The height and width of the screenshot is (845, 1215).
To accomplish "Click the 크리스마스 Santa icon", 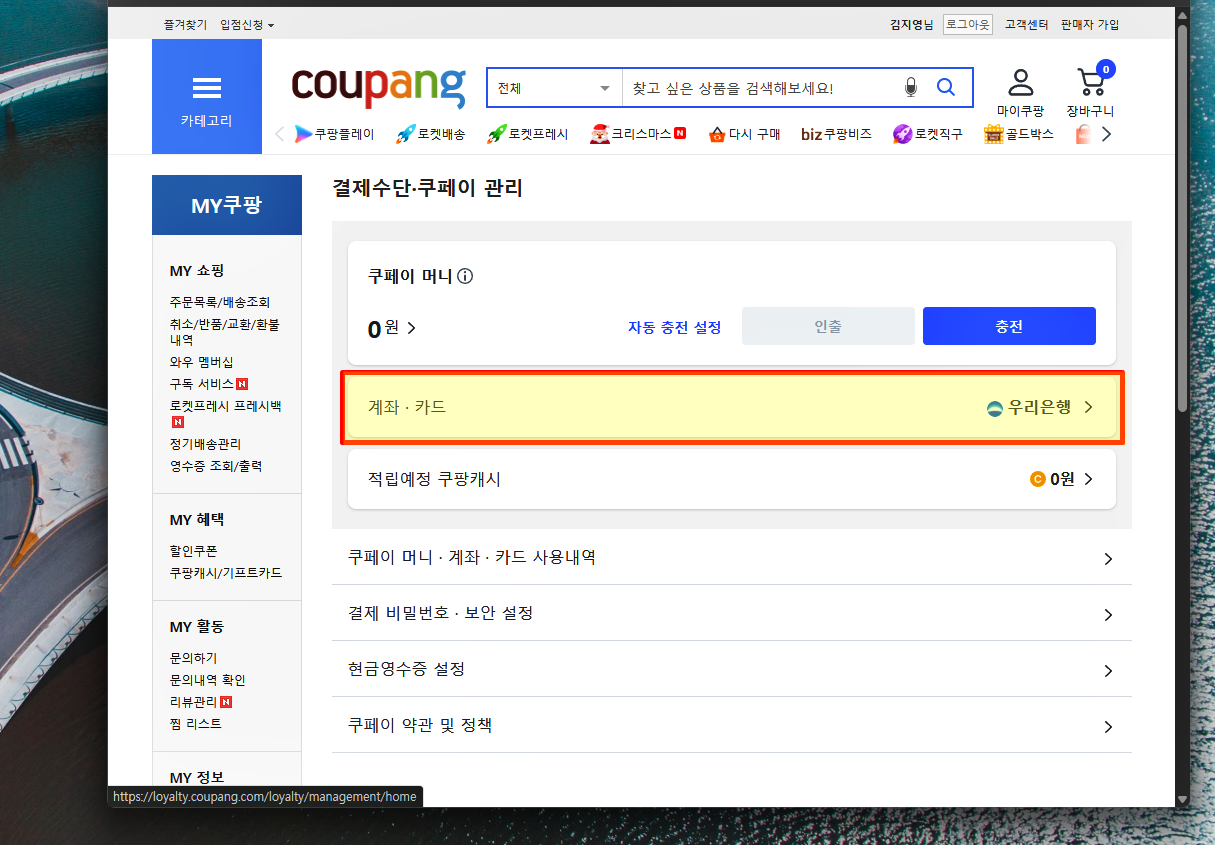I will (599, 134).
